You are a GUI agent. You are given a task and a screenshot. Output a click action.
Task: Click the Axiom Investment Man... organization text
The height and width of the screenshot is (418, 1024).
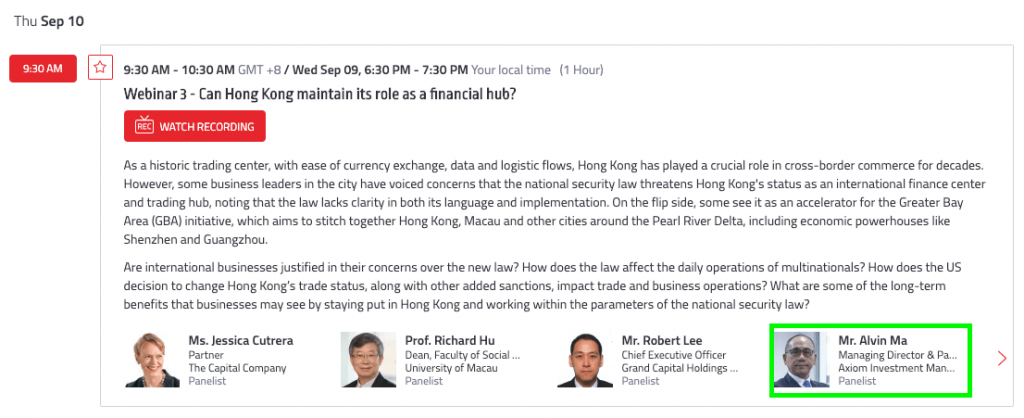click(x=897, y=368)
